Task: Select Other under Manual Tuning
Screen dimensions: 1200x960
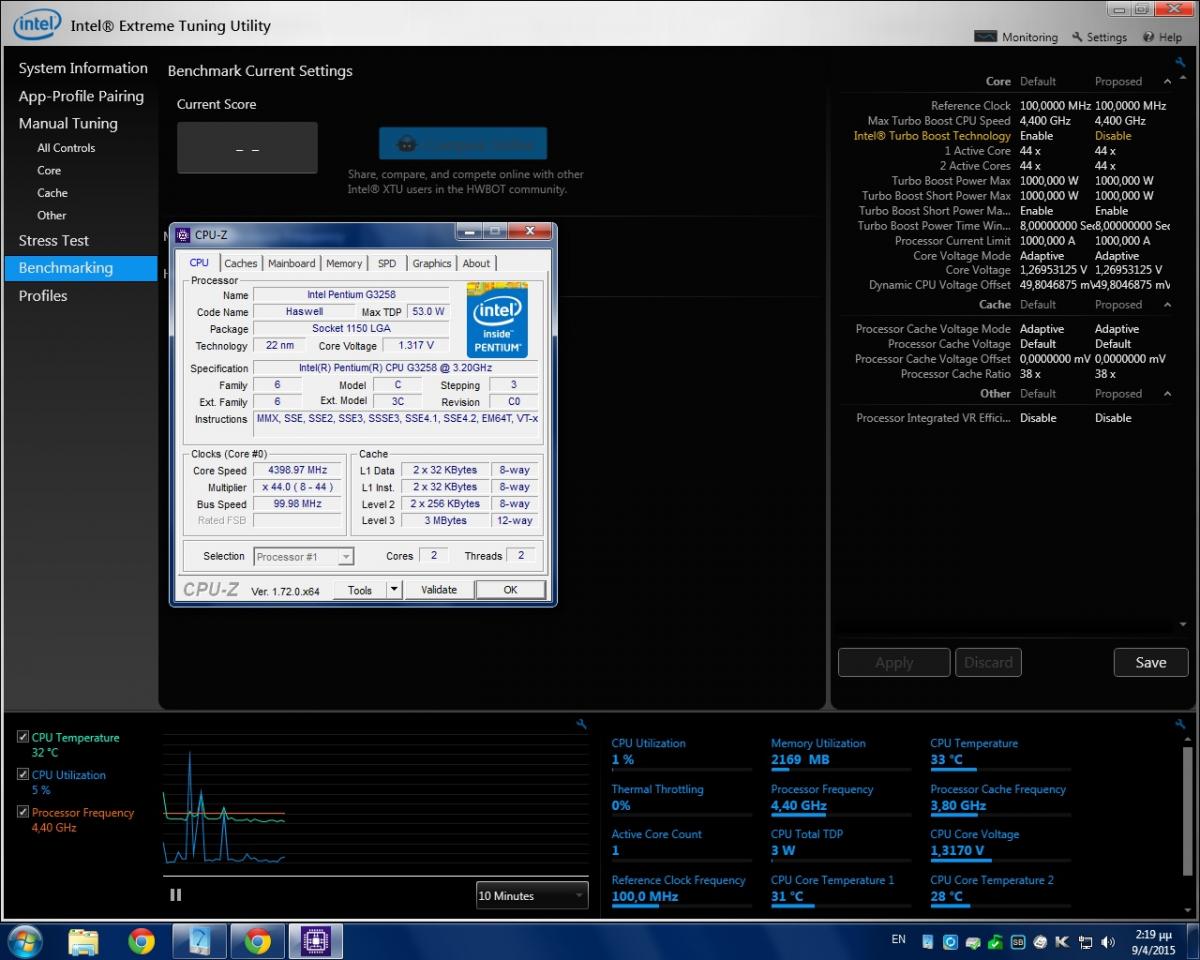Action: coord(52,215)
